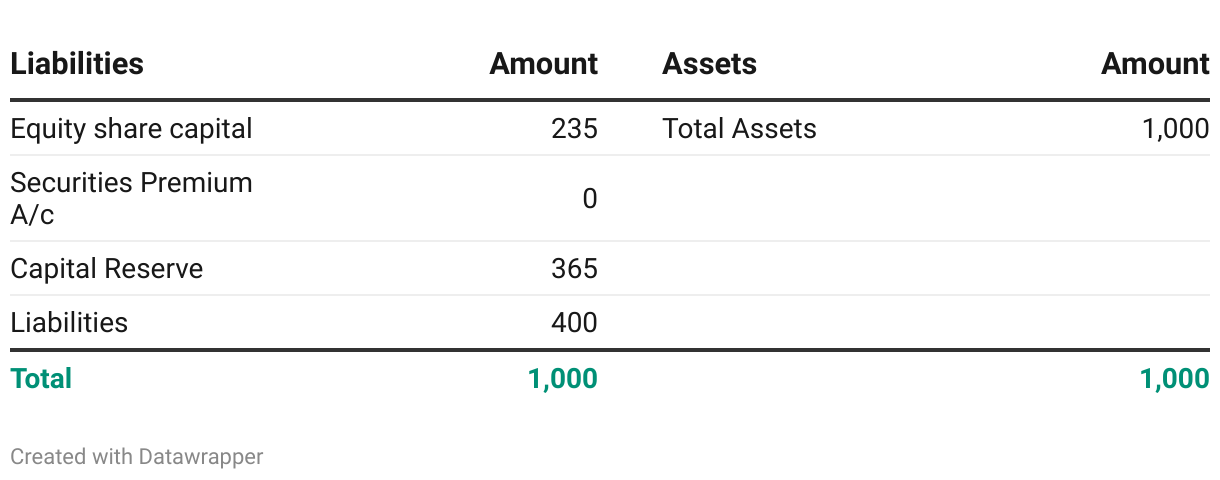1220x480 pixels.
Task: Select the Securities Premium A/c cell
Action: click(131, 198)
